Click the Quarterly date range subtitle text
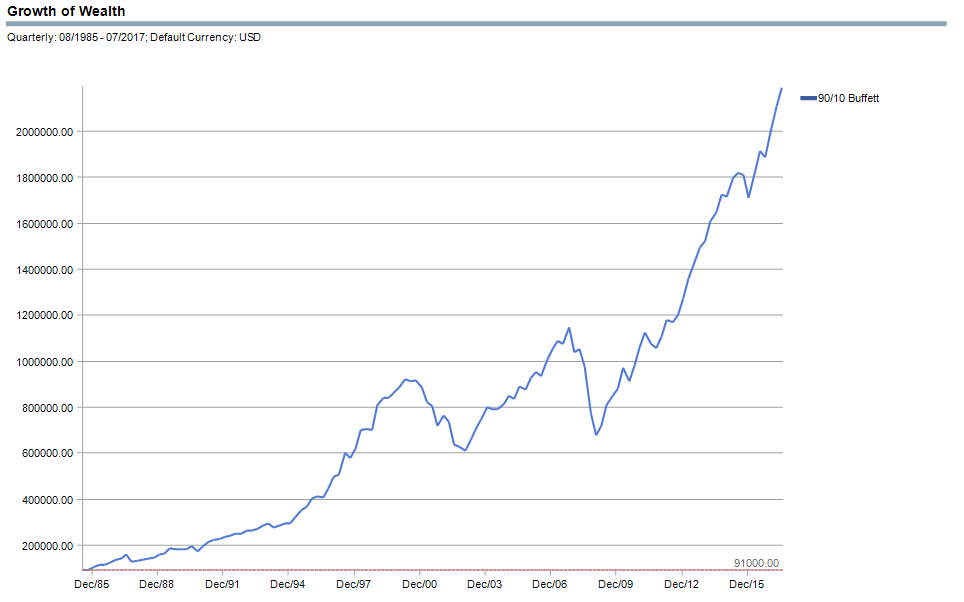Screen dimensions: 964x602 134,38
